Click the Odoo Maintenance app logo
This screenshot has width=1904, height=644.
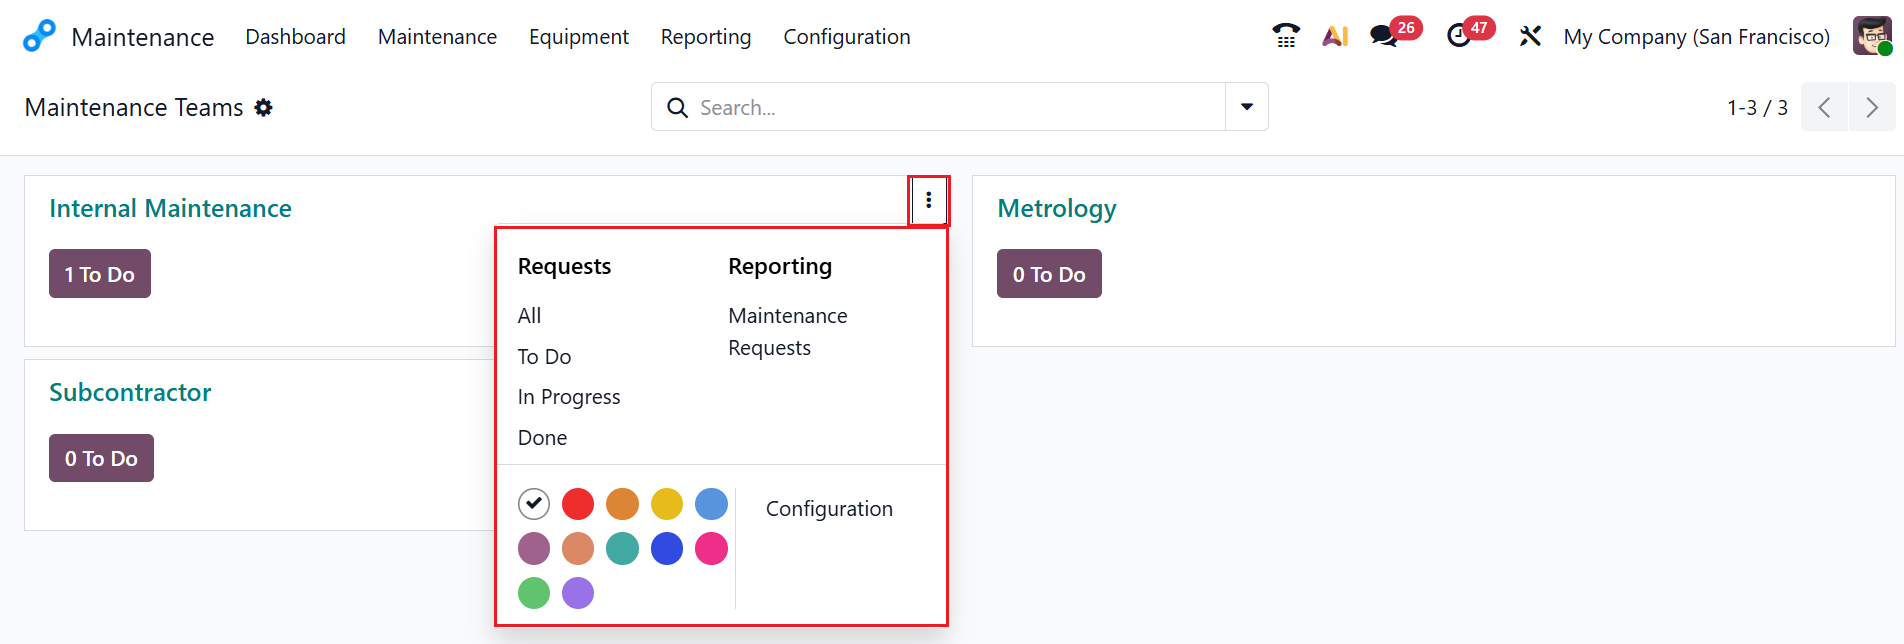click(x=39, y=36)
